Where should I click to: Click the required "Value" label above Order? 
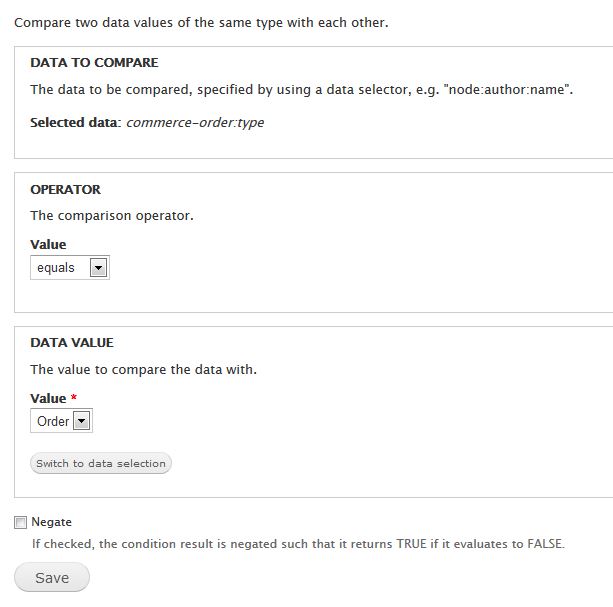48,398
